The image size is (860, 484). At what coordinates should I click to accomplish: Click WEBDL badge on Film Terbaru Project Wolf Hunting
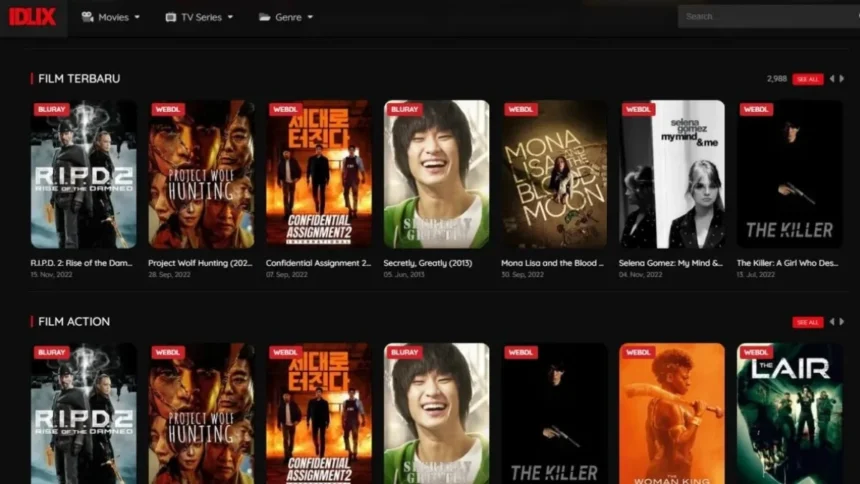click(168, 109)
